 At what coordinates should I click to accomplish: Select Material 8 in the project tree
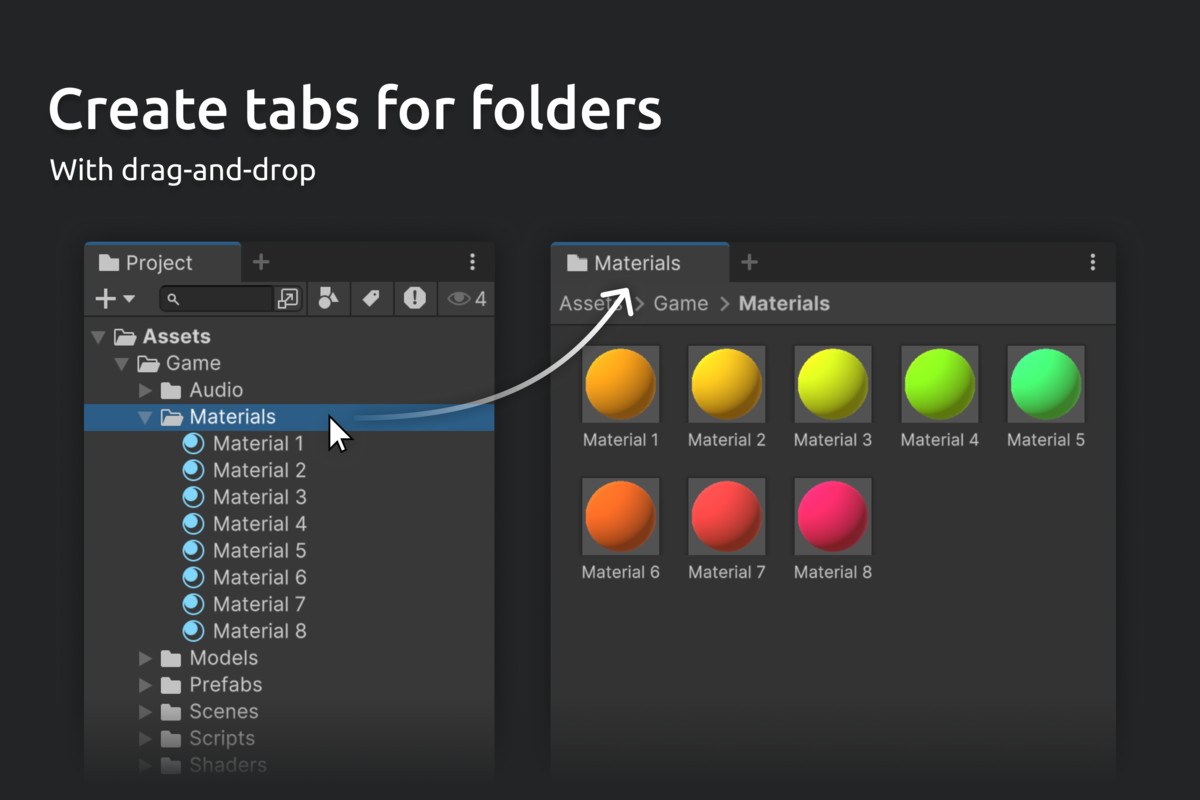[x=245, y=631]
